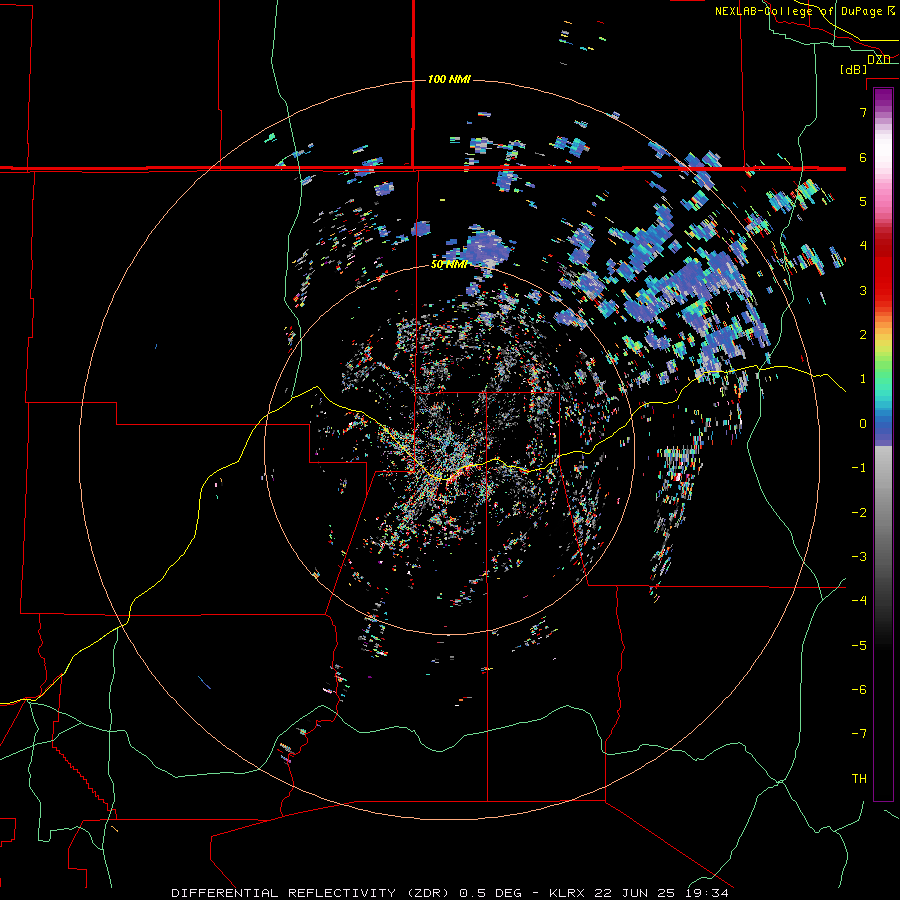Click the DIFFERENTIAL REFLECTIVITY (ZDR) title text
The width and height of the screenshot is (900, 900).
click(x=313, y=893)
